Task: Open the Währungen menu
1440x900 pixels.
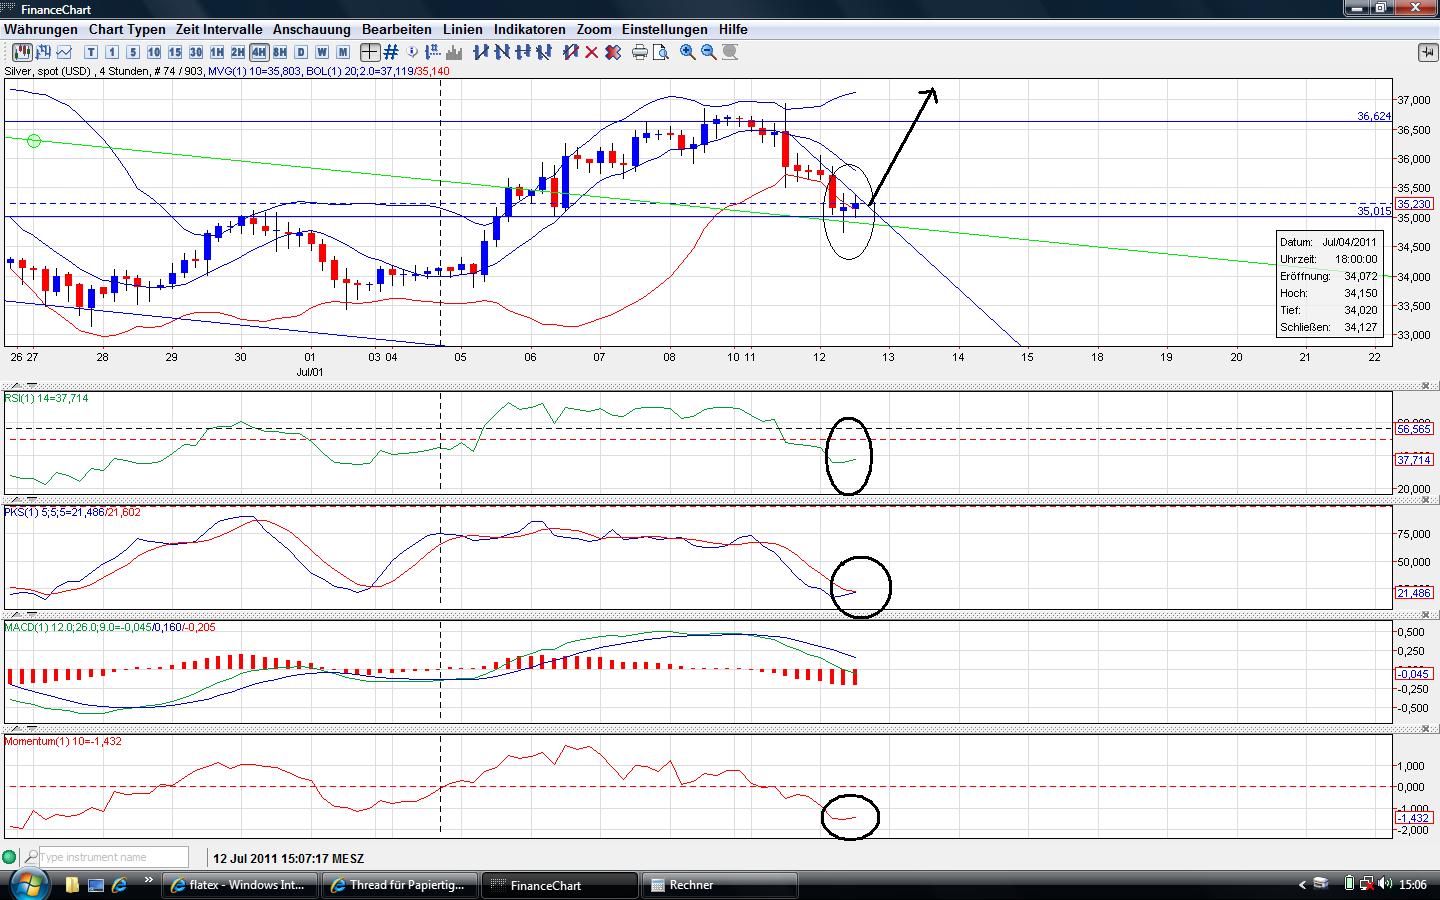Action: tap(41, 30)
